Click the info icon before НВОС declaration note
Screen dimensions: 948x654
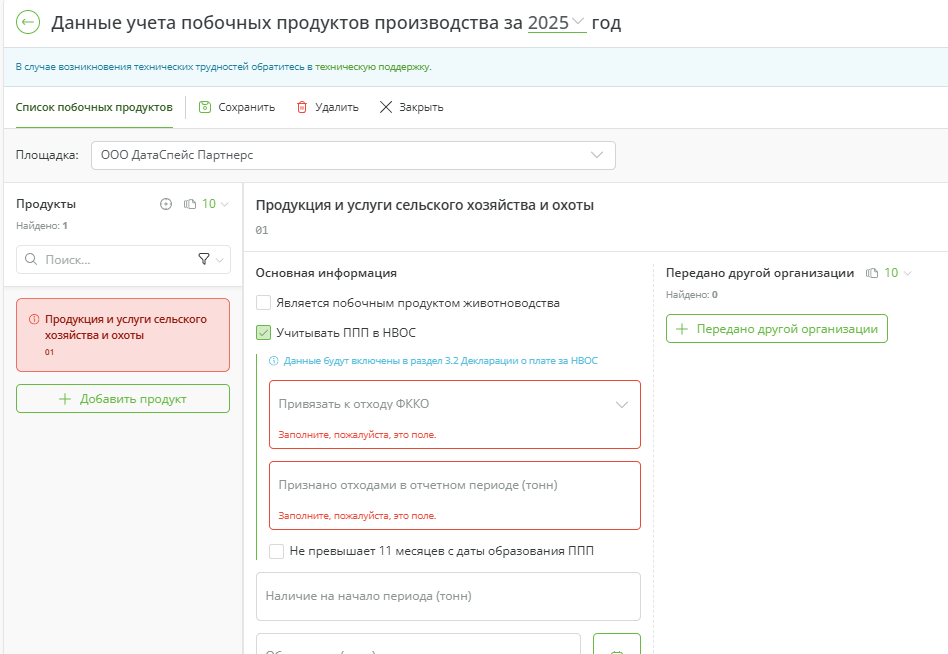click(274, 361)
